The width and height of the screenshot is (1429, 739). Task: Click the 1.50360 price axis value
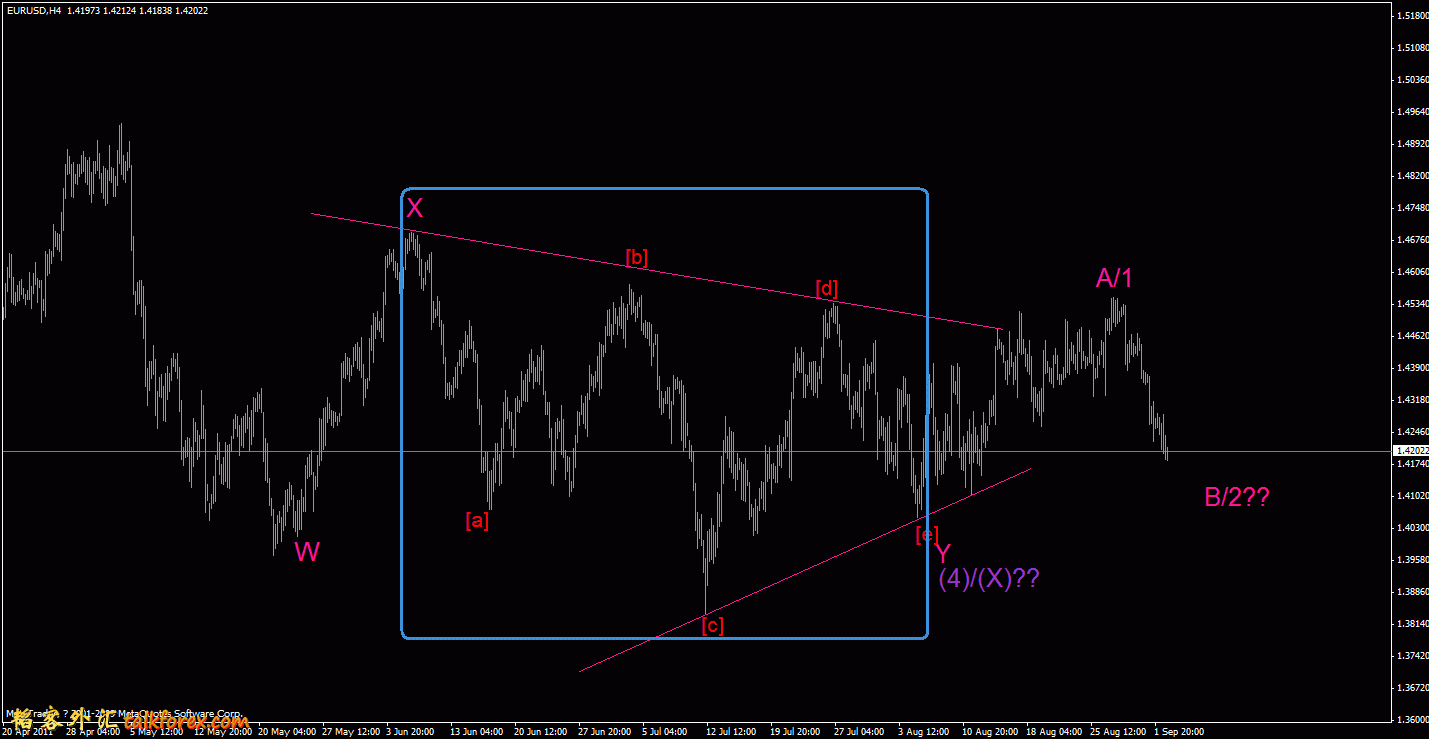point(1412,79)
